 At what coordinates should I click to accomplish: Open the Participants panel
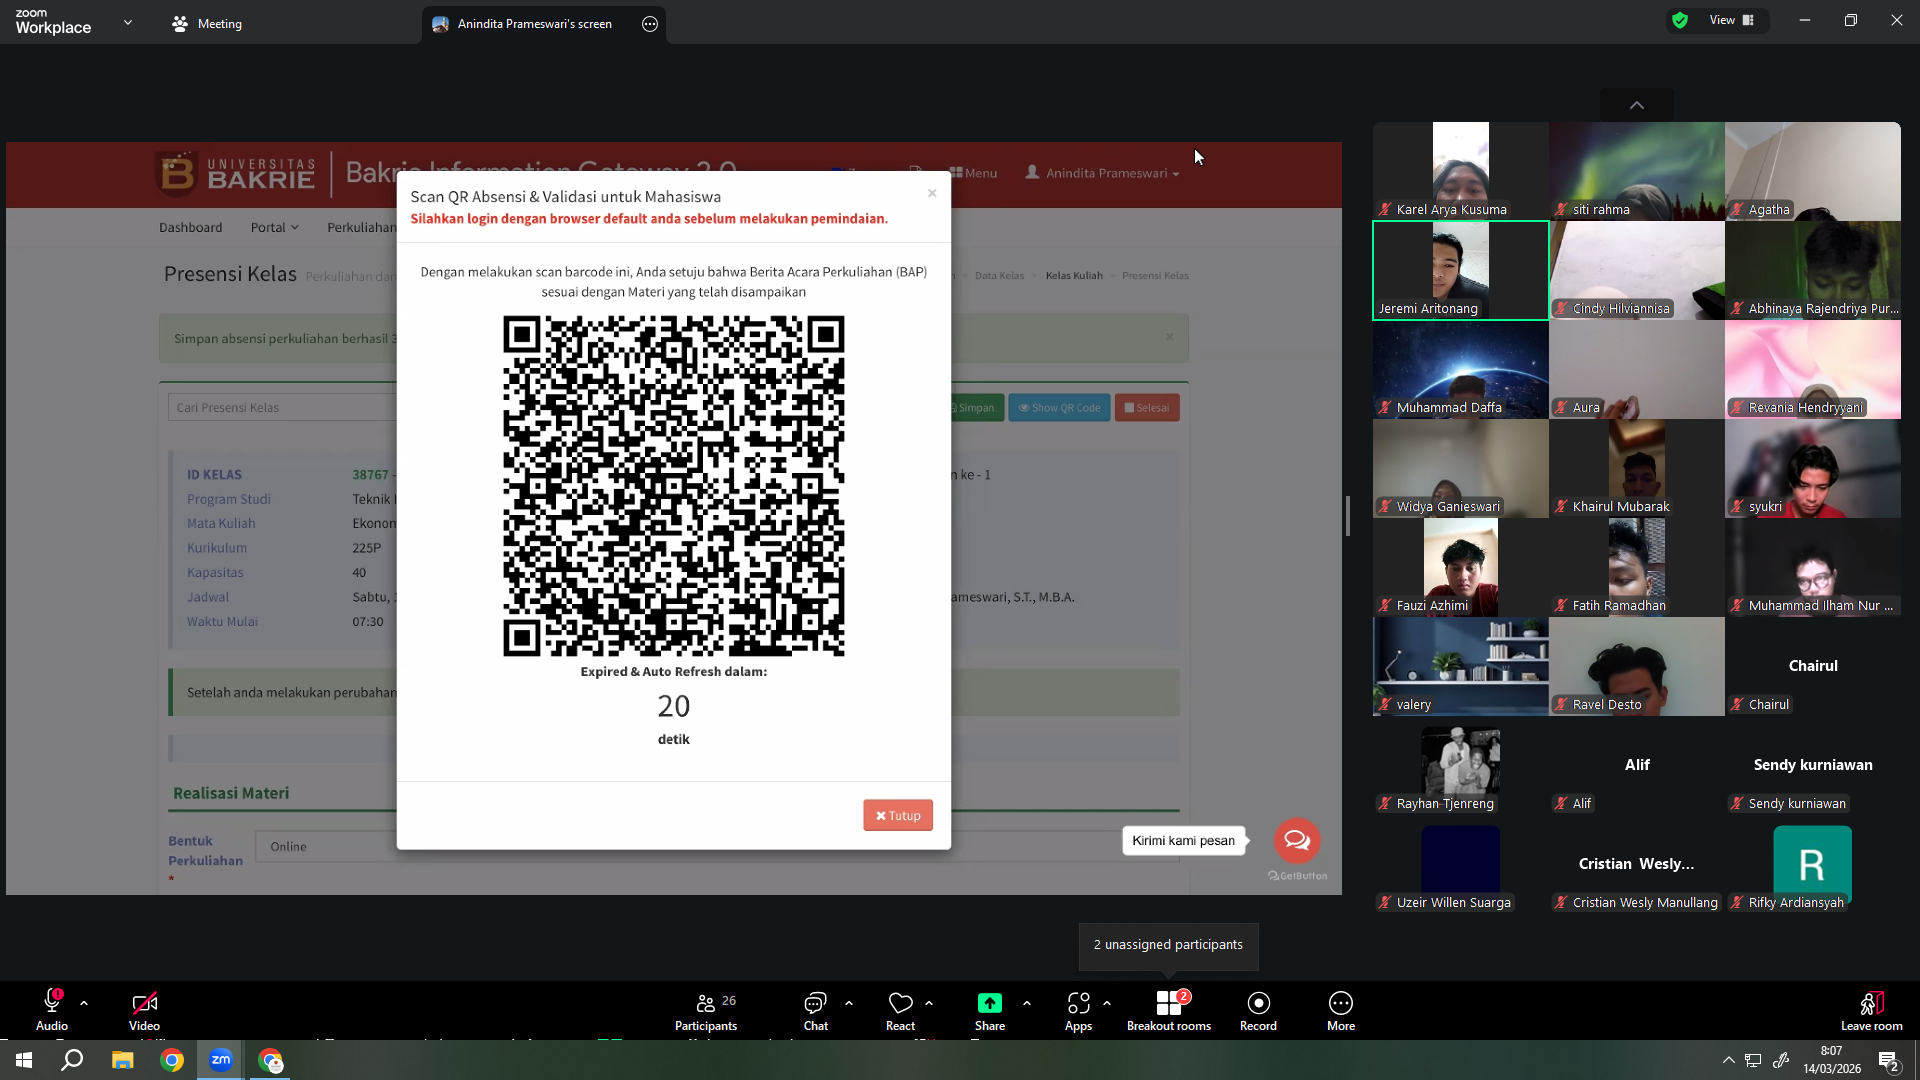(x=706, y=1010)
